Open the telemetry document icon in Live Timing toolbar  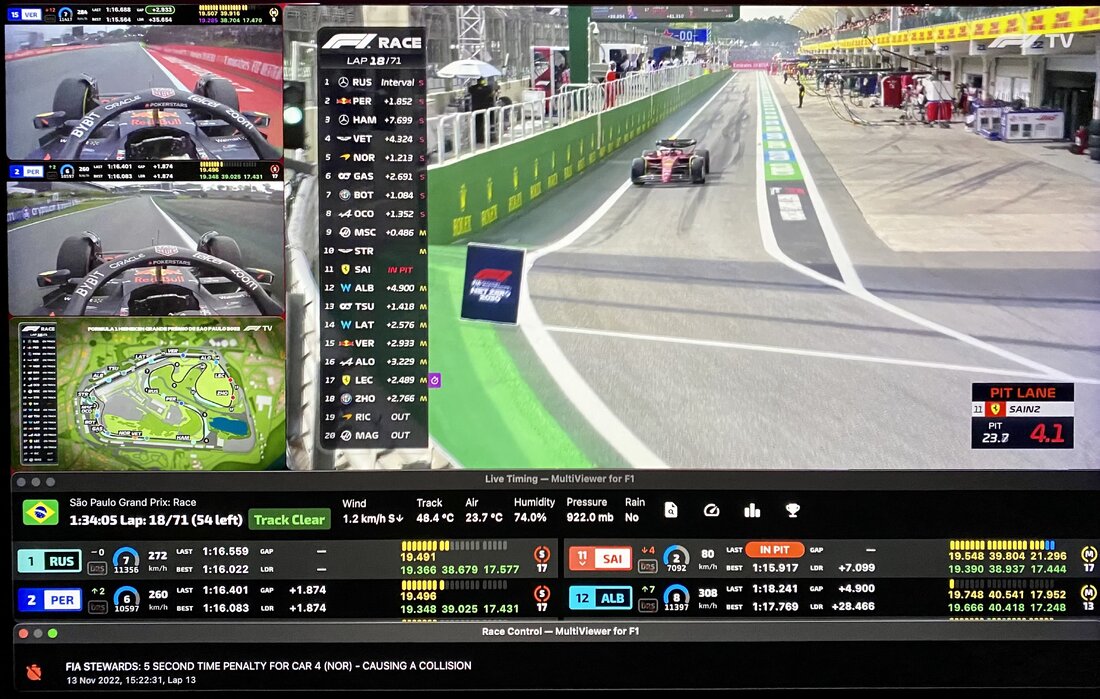point(671,510)
